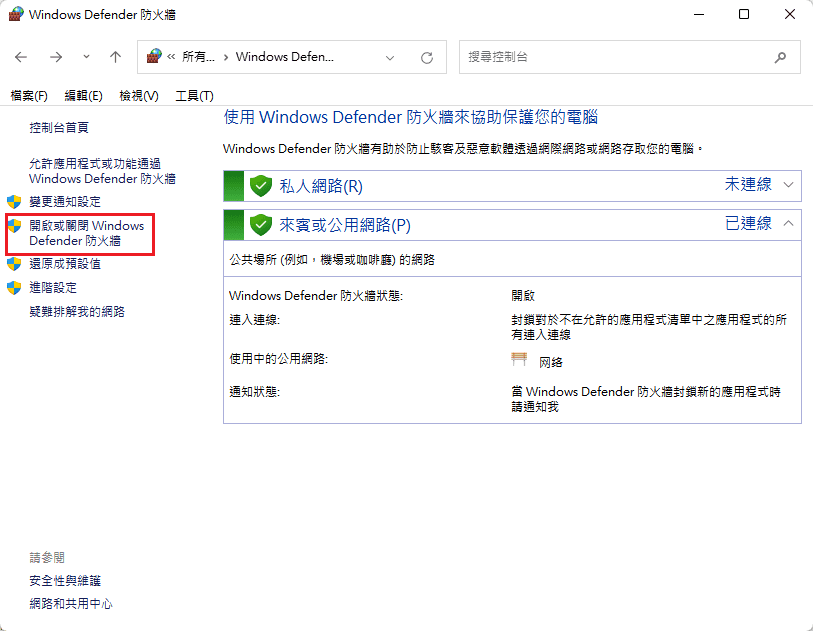The image size is (813, 631).
Task: Expand the 私人網路(R) section
Action: (x=789, y=186)
